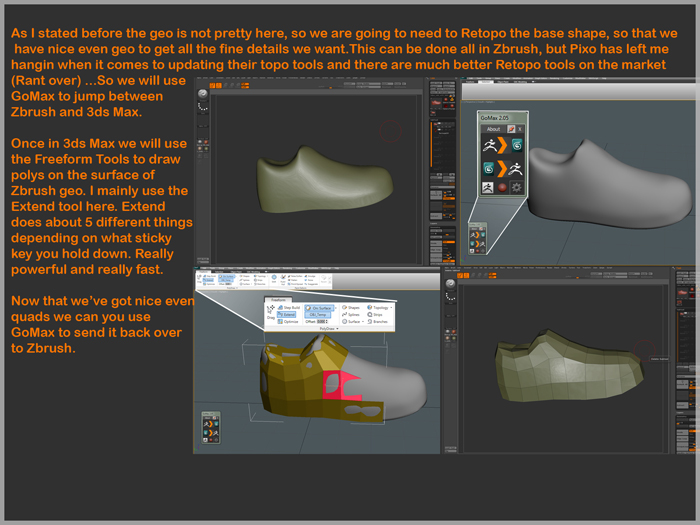Click the orange 3ds-Max-to-ZBrush arrow in GoMax

tap(502, 169)
